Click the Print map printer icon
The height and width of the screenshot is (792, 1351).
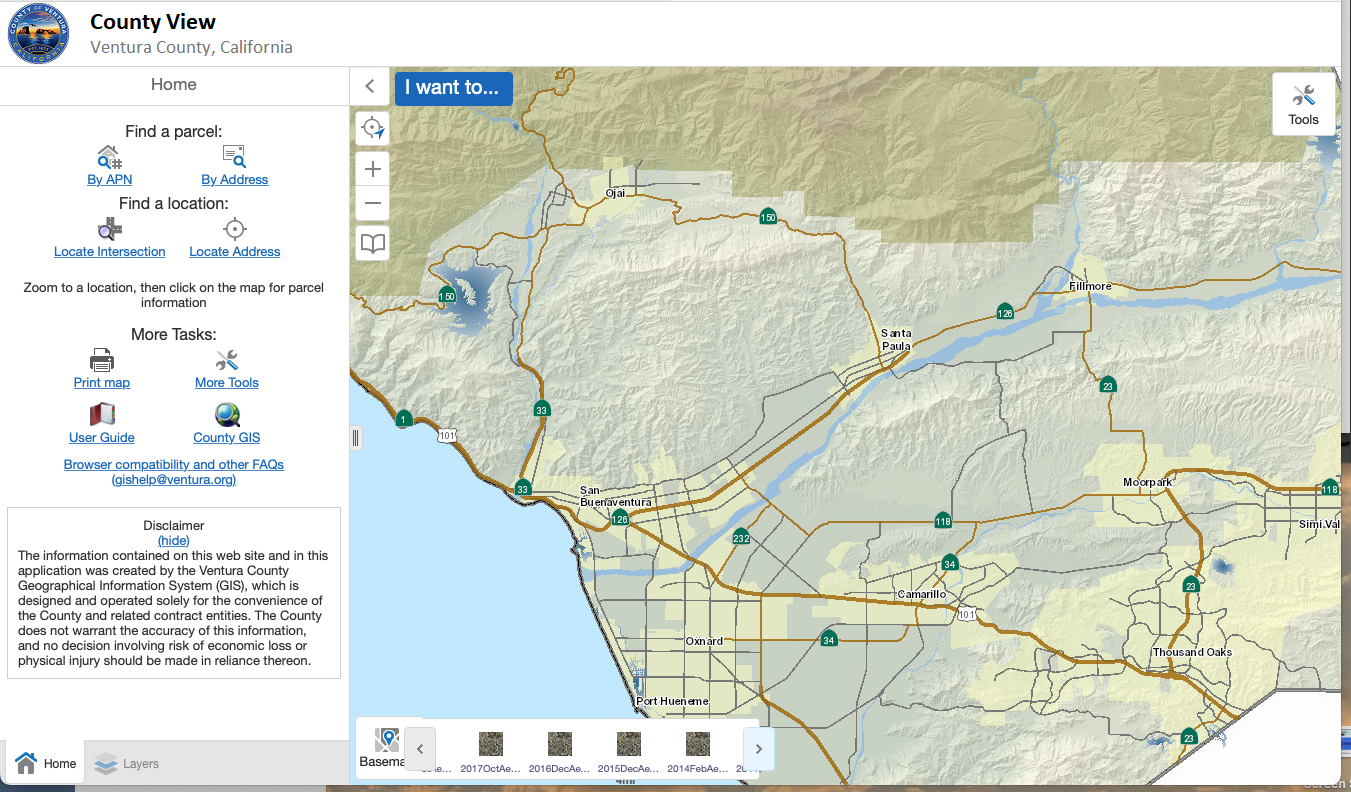[102, 360]
